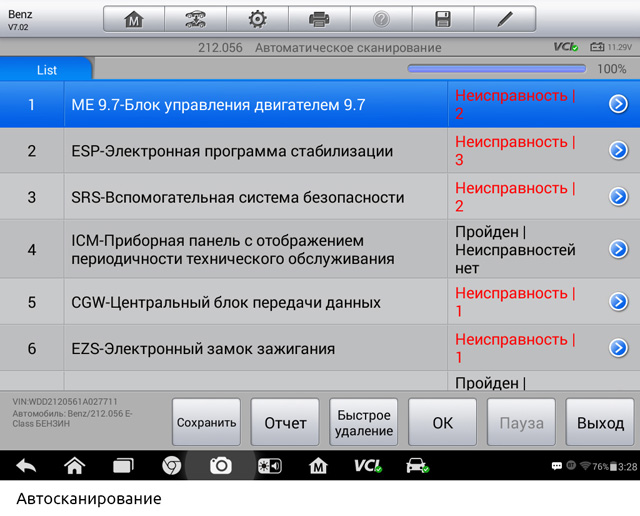Select row SRS-Вспомогательная система безопасности

click(320, 196)
